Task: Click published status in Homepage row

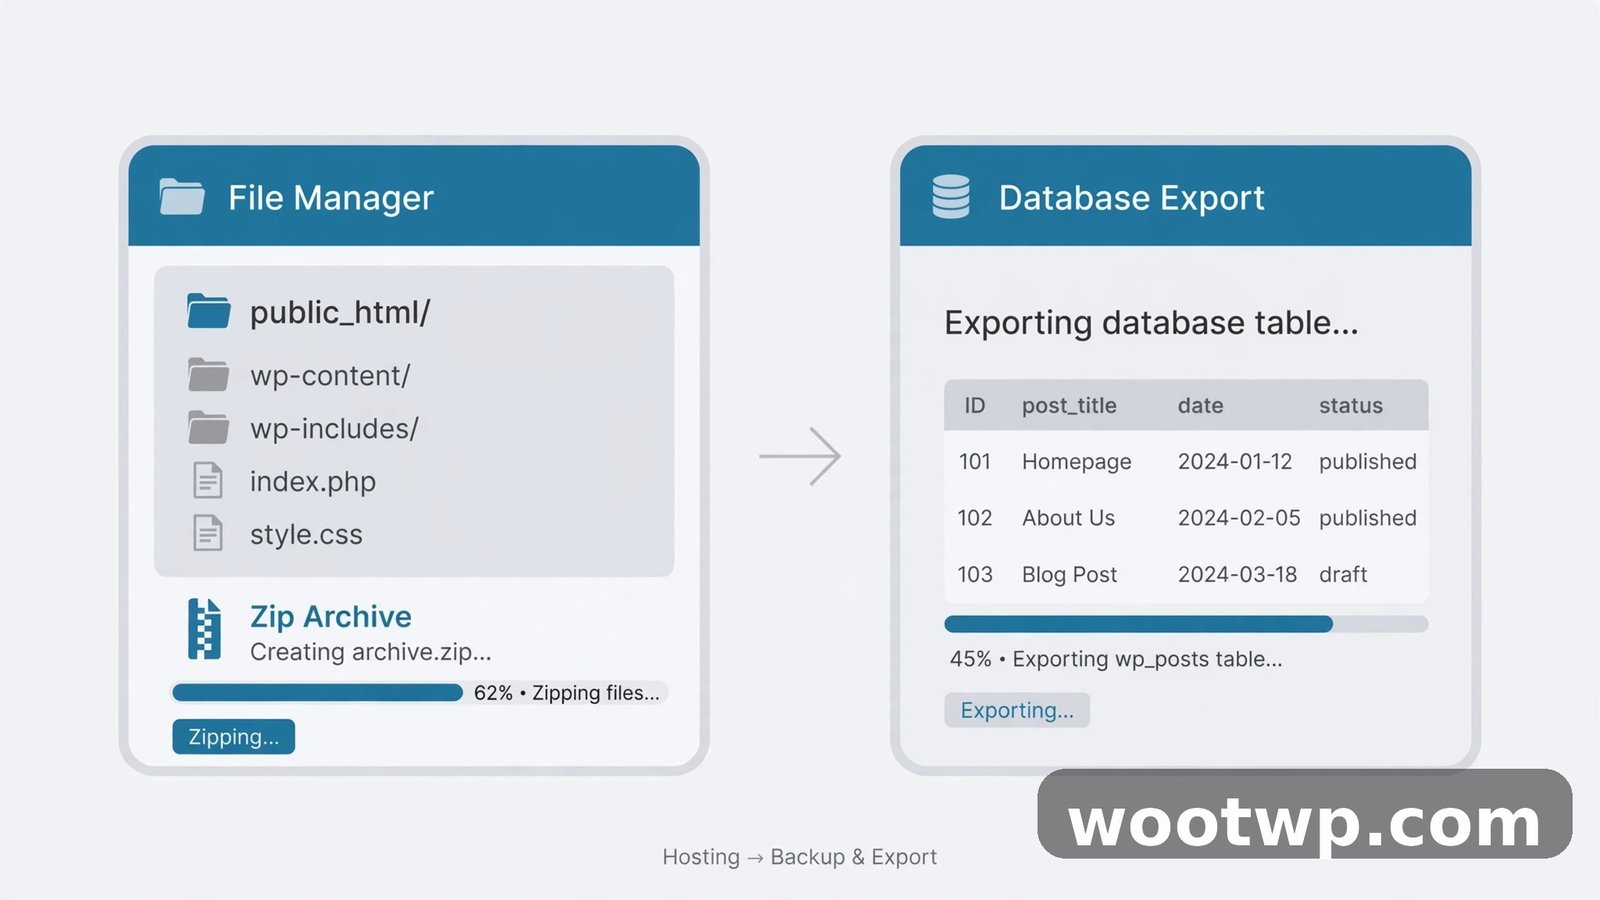Action: click(x=1368, y=462)
